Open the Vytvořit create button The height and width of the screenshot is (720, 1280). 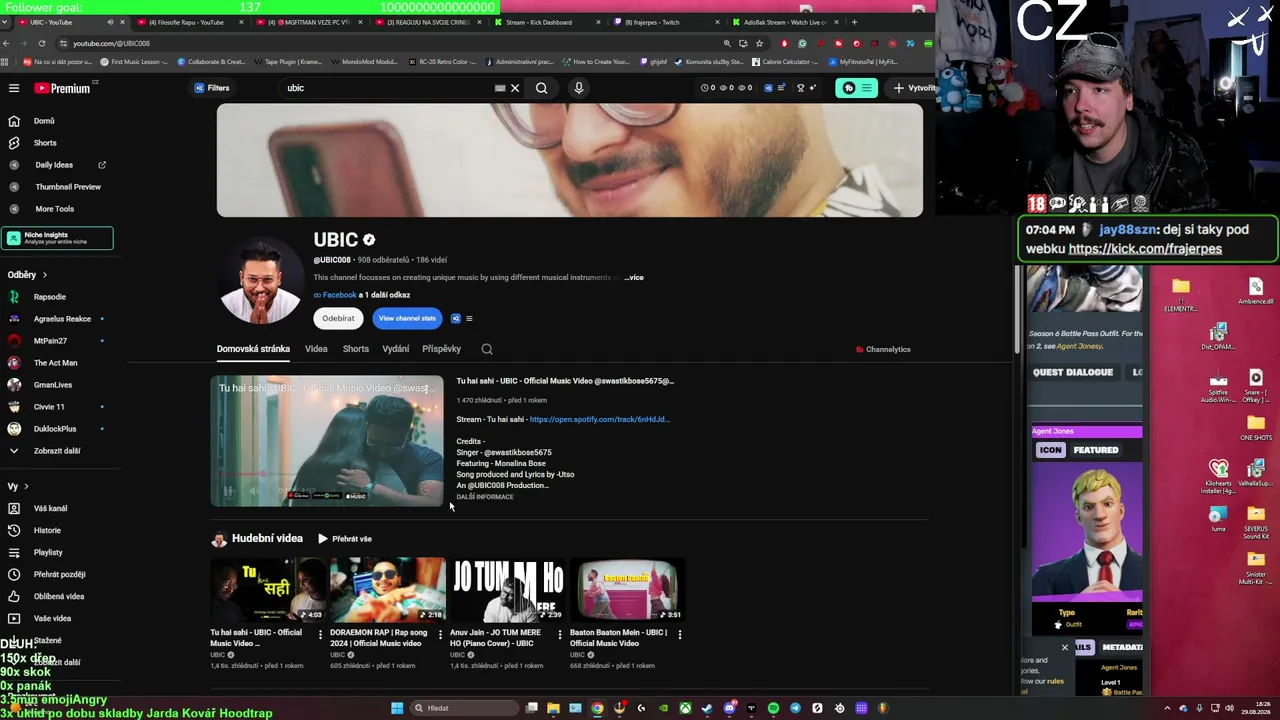coord(913,88)
